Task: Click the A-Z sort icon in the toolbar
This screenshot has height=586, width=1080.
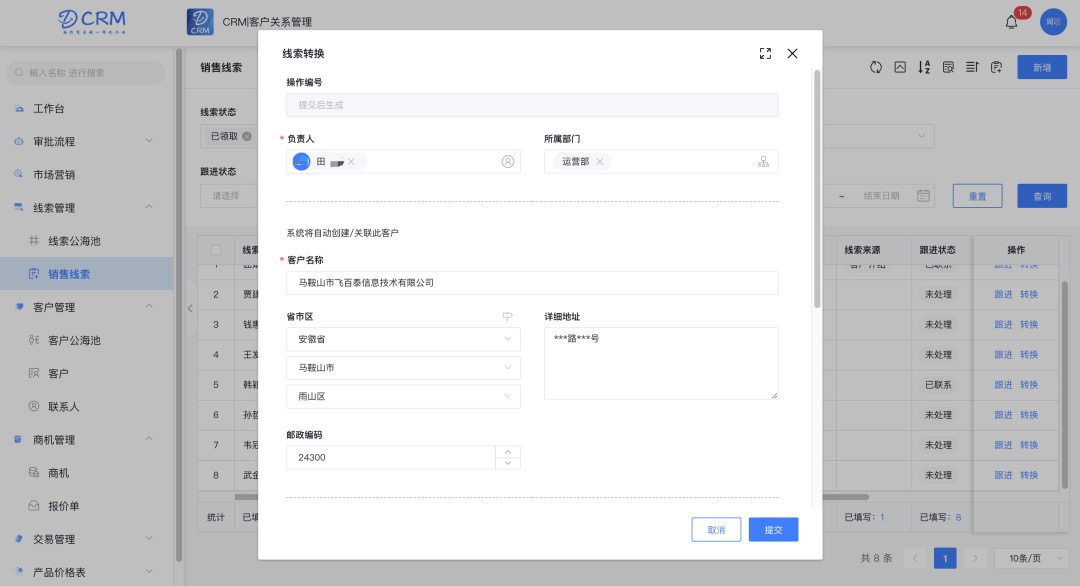Action: [x=924, y=67]
